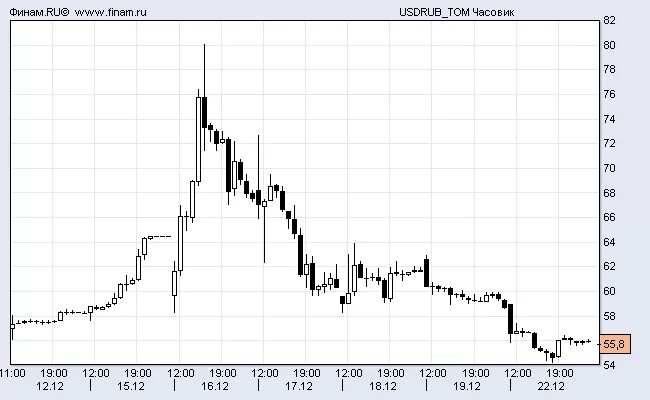This screenshot has width=650, height=400.
Task: Select the 58 price axis label
Action: click(609, 316)
